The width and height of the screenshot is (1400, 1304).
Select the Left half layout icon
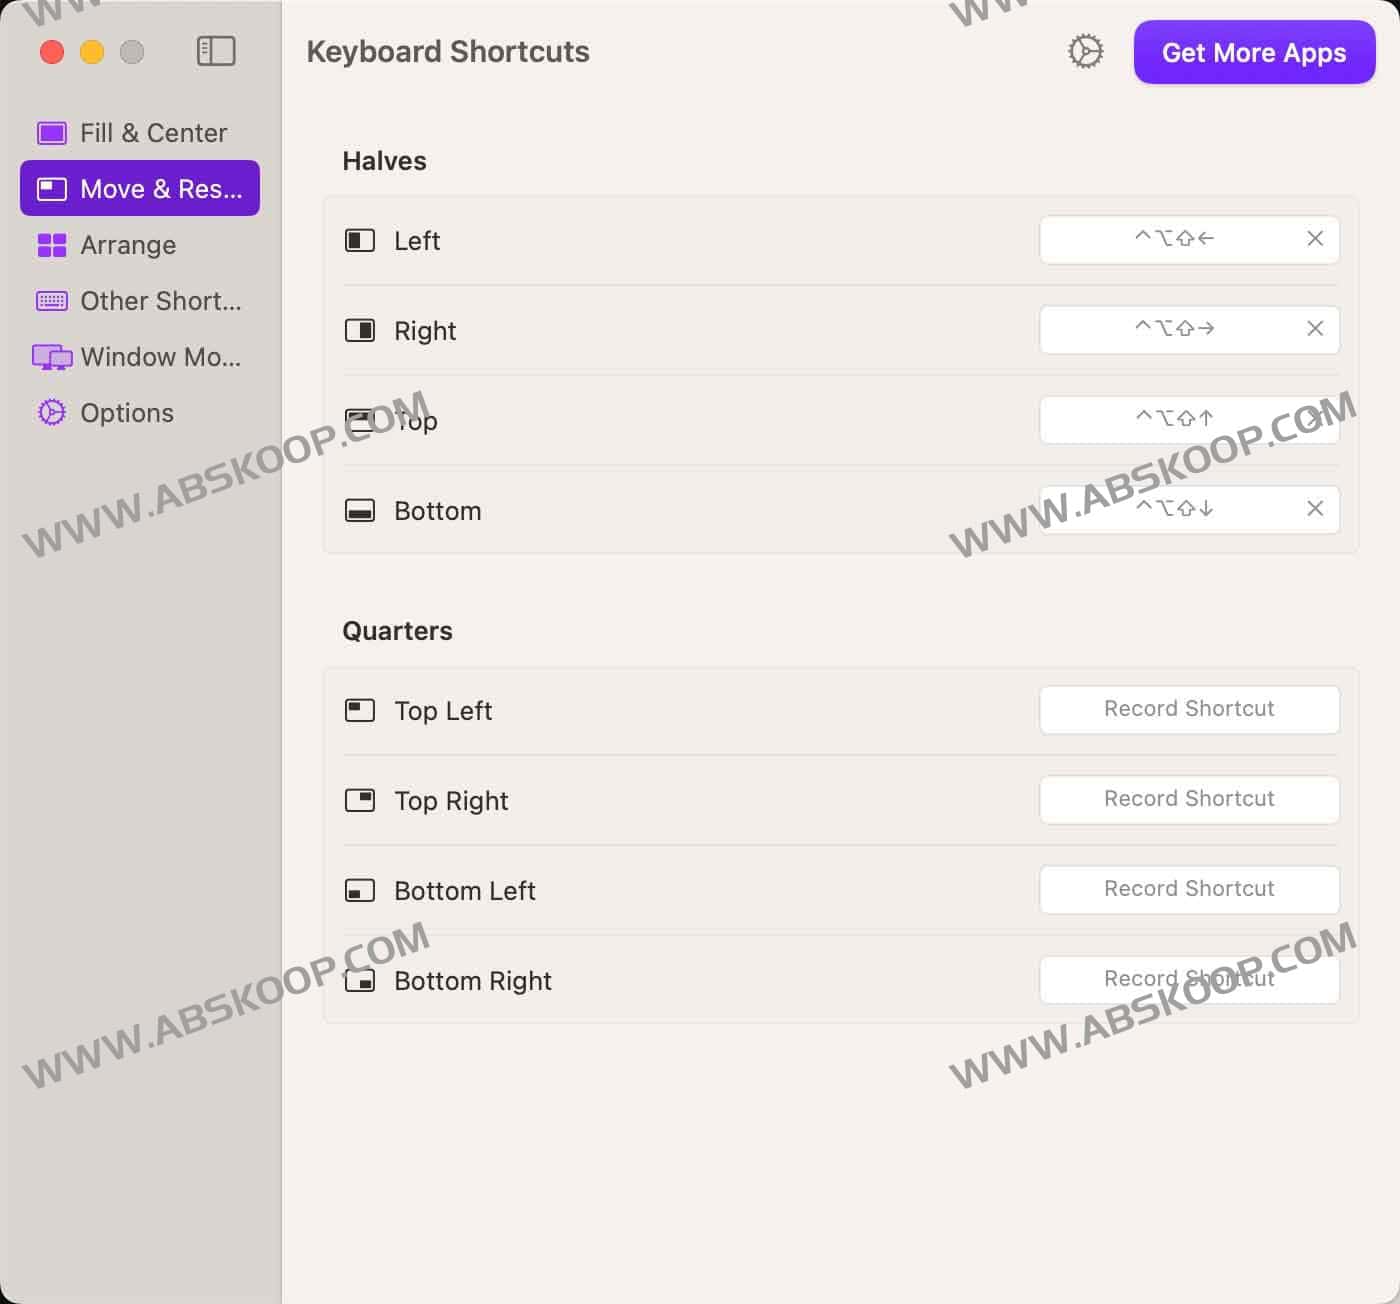pyautogui.click(x=360, y=240)
